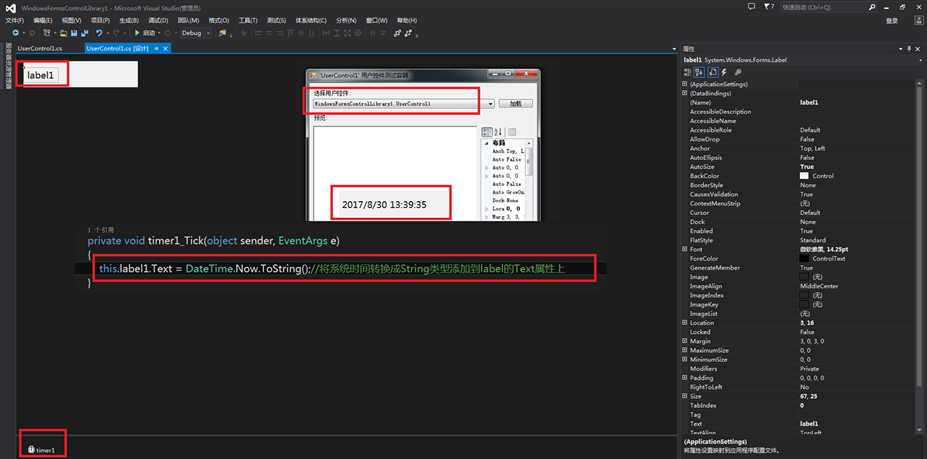Screen dimensions: 927x459
Task: Pin the UserControl1.cs design tab
Action: pos(157,49)
